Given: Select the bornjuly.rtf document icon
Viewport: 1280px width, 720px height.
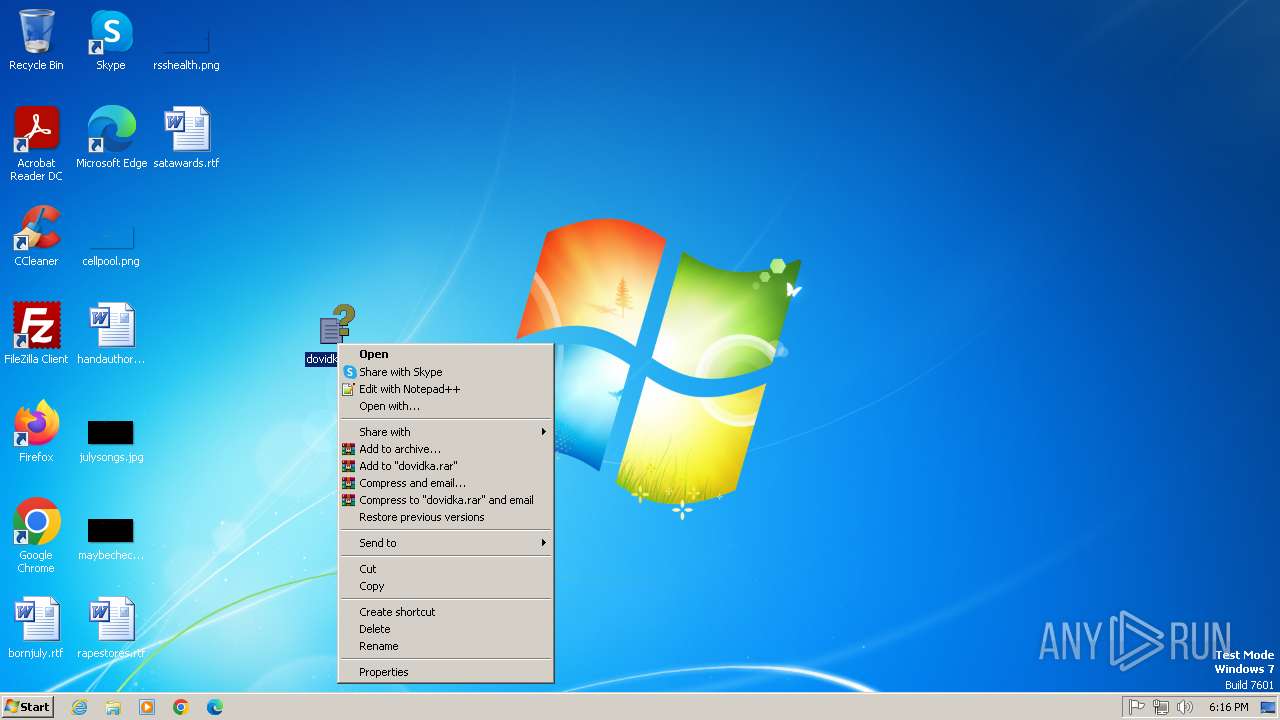Looking at the screenshot, I should point(36,628).
